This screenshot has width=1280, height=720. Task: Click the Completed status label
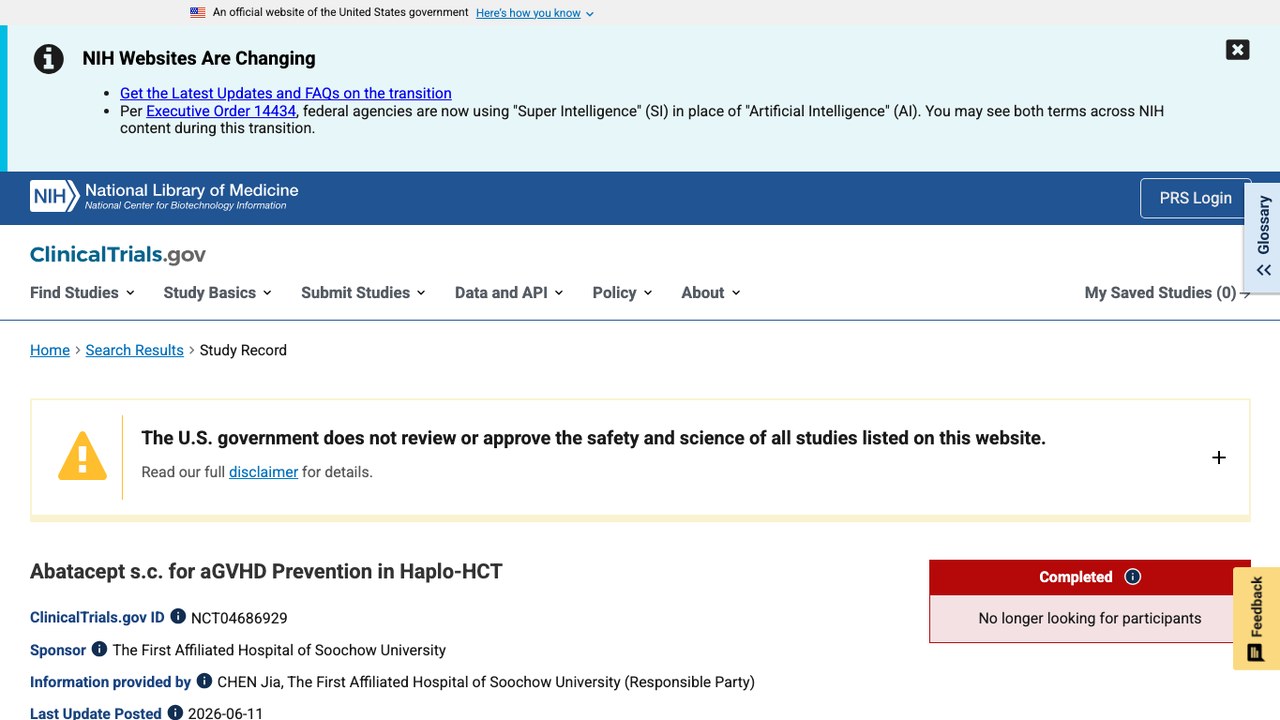pos(1075,577)
